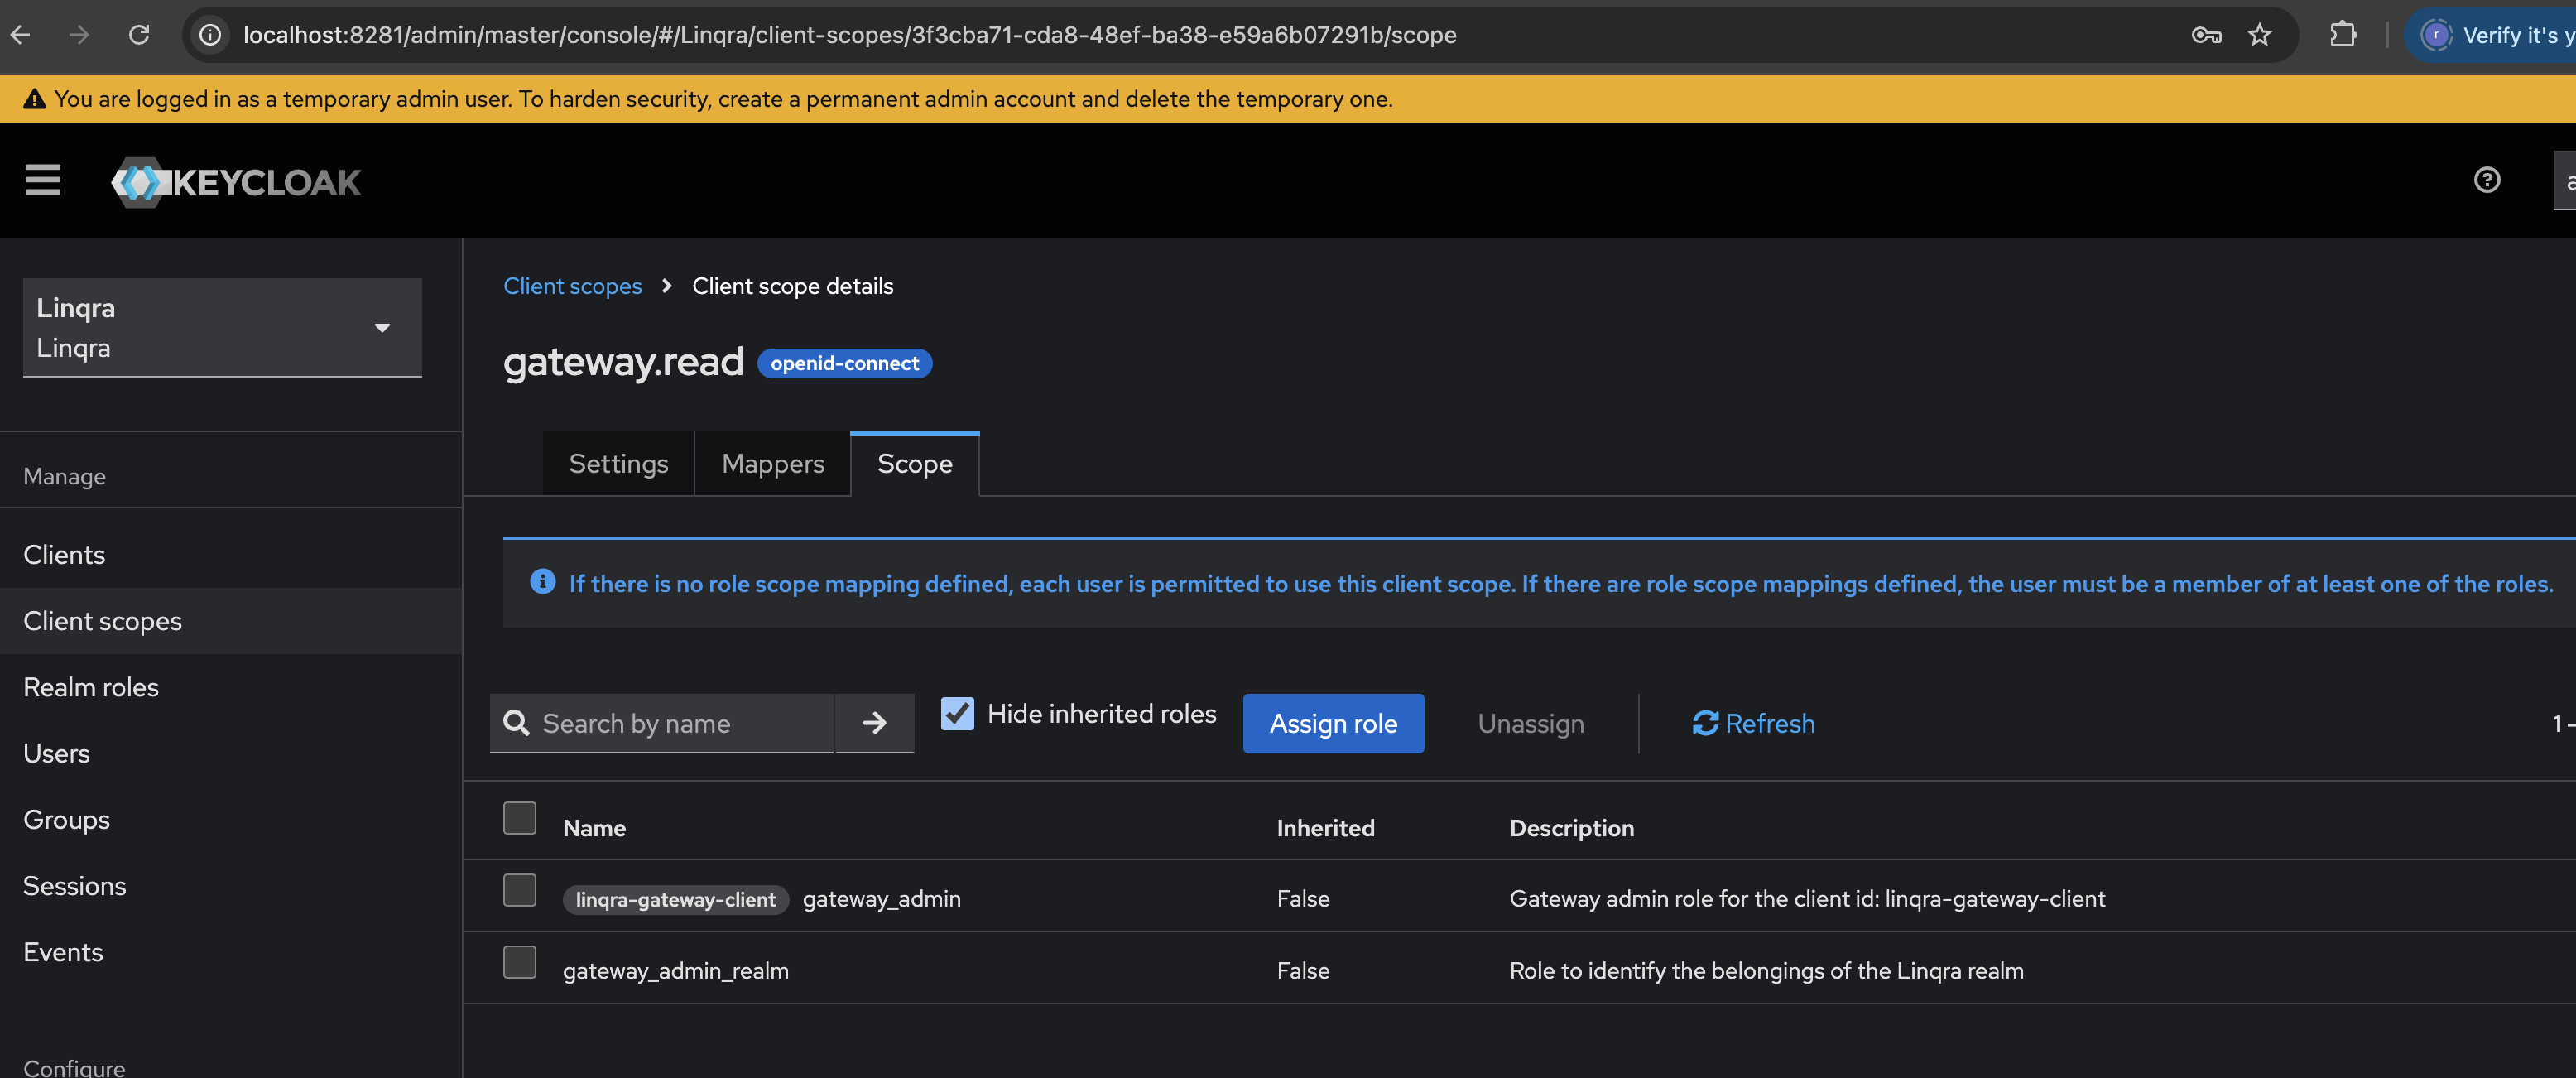Switch to the Mappers tab
Image resolution: width=2576 pixels, height=1078 pixels.
(772, 463)
